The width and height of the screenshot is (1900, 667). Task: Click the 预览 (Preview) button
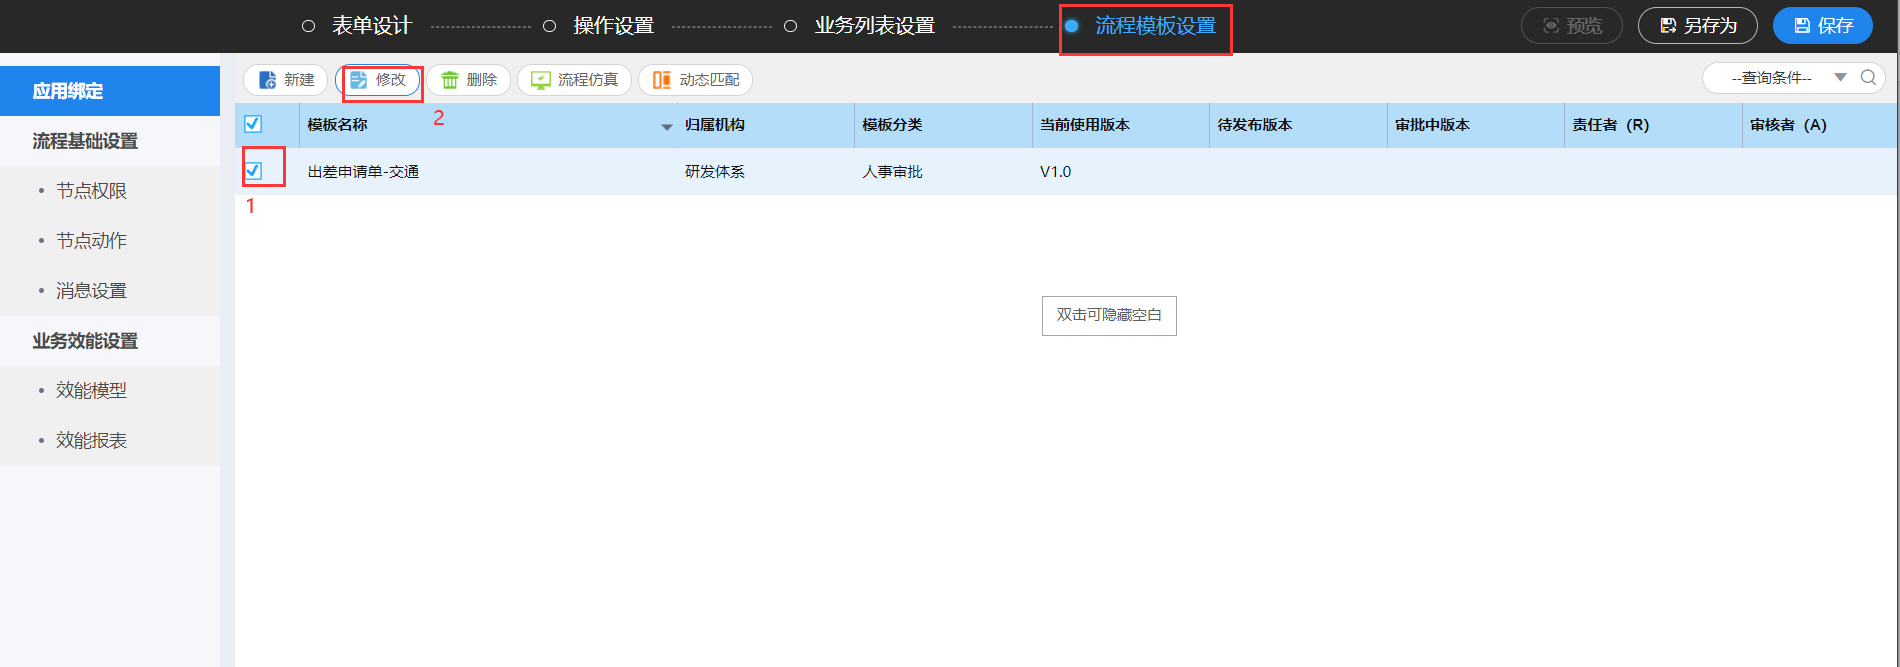[x=1571, y=26]
